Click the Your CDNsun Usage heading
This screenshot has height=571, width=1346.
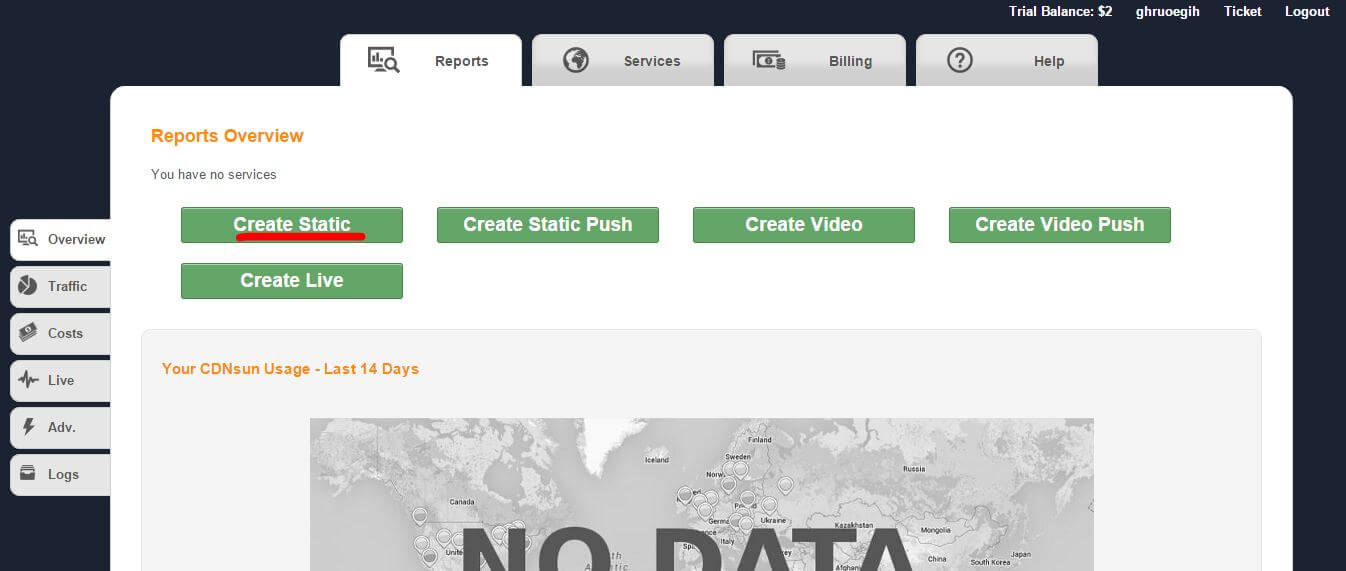pyautogui.click(x=290, y=369)
